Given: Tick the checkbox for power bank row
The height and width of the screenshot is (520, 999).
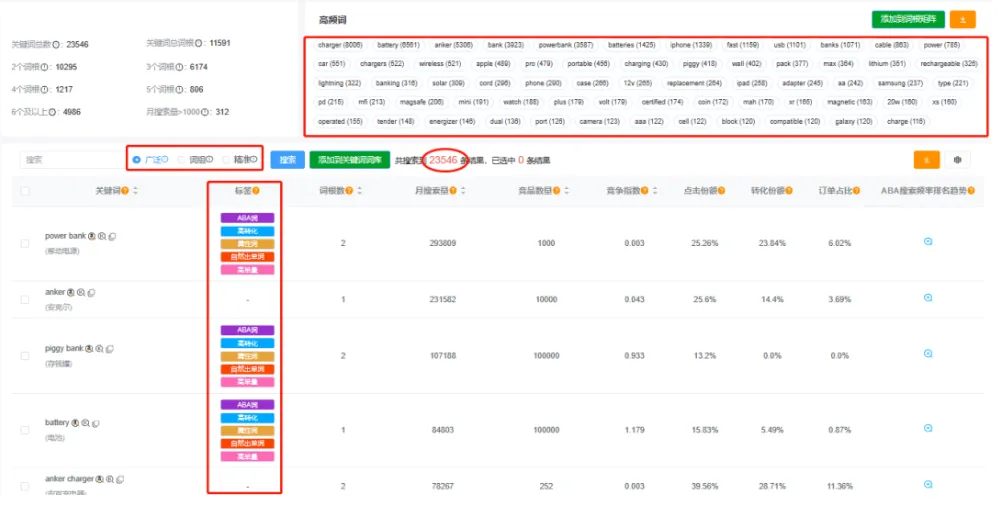Looking at the screenshot, I should (x=25, y=243).
